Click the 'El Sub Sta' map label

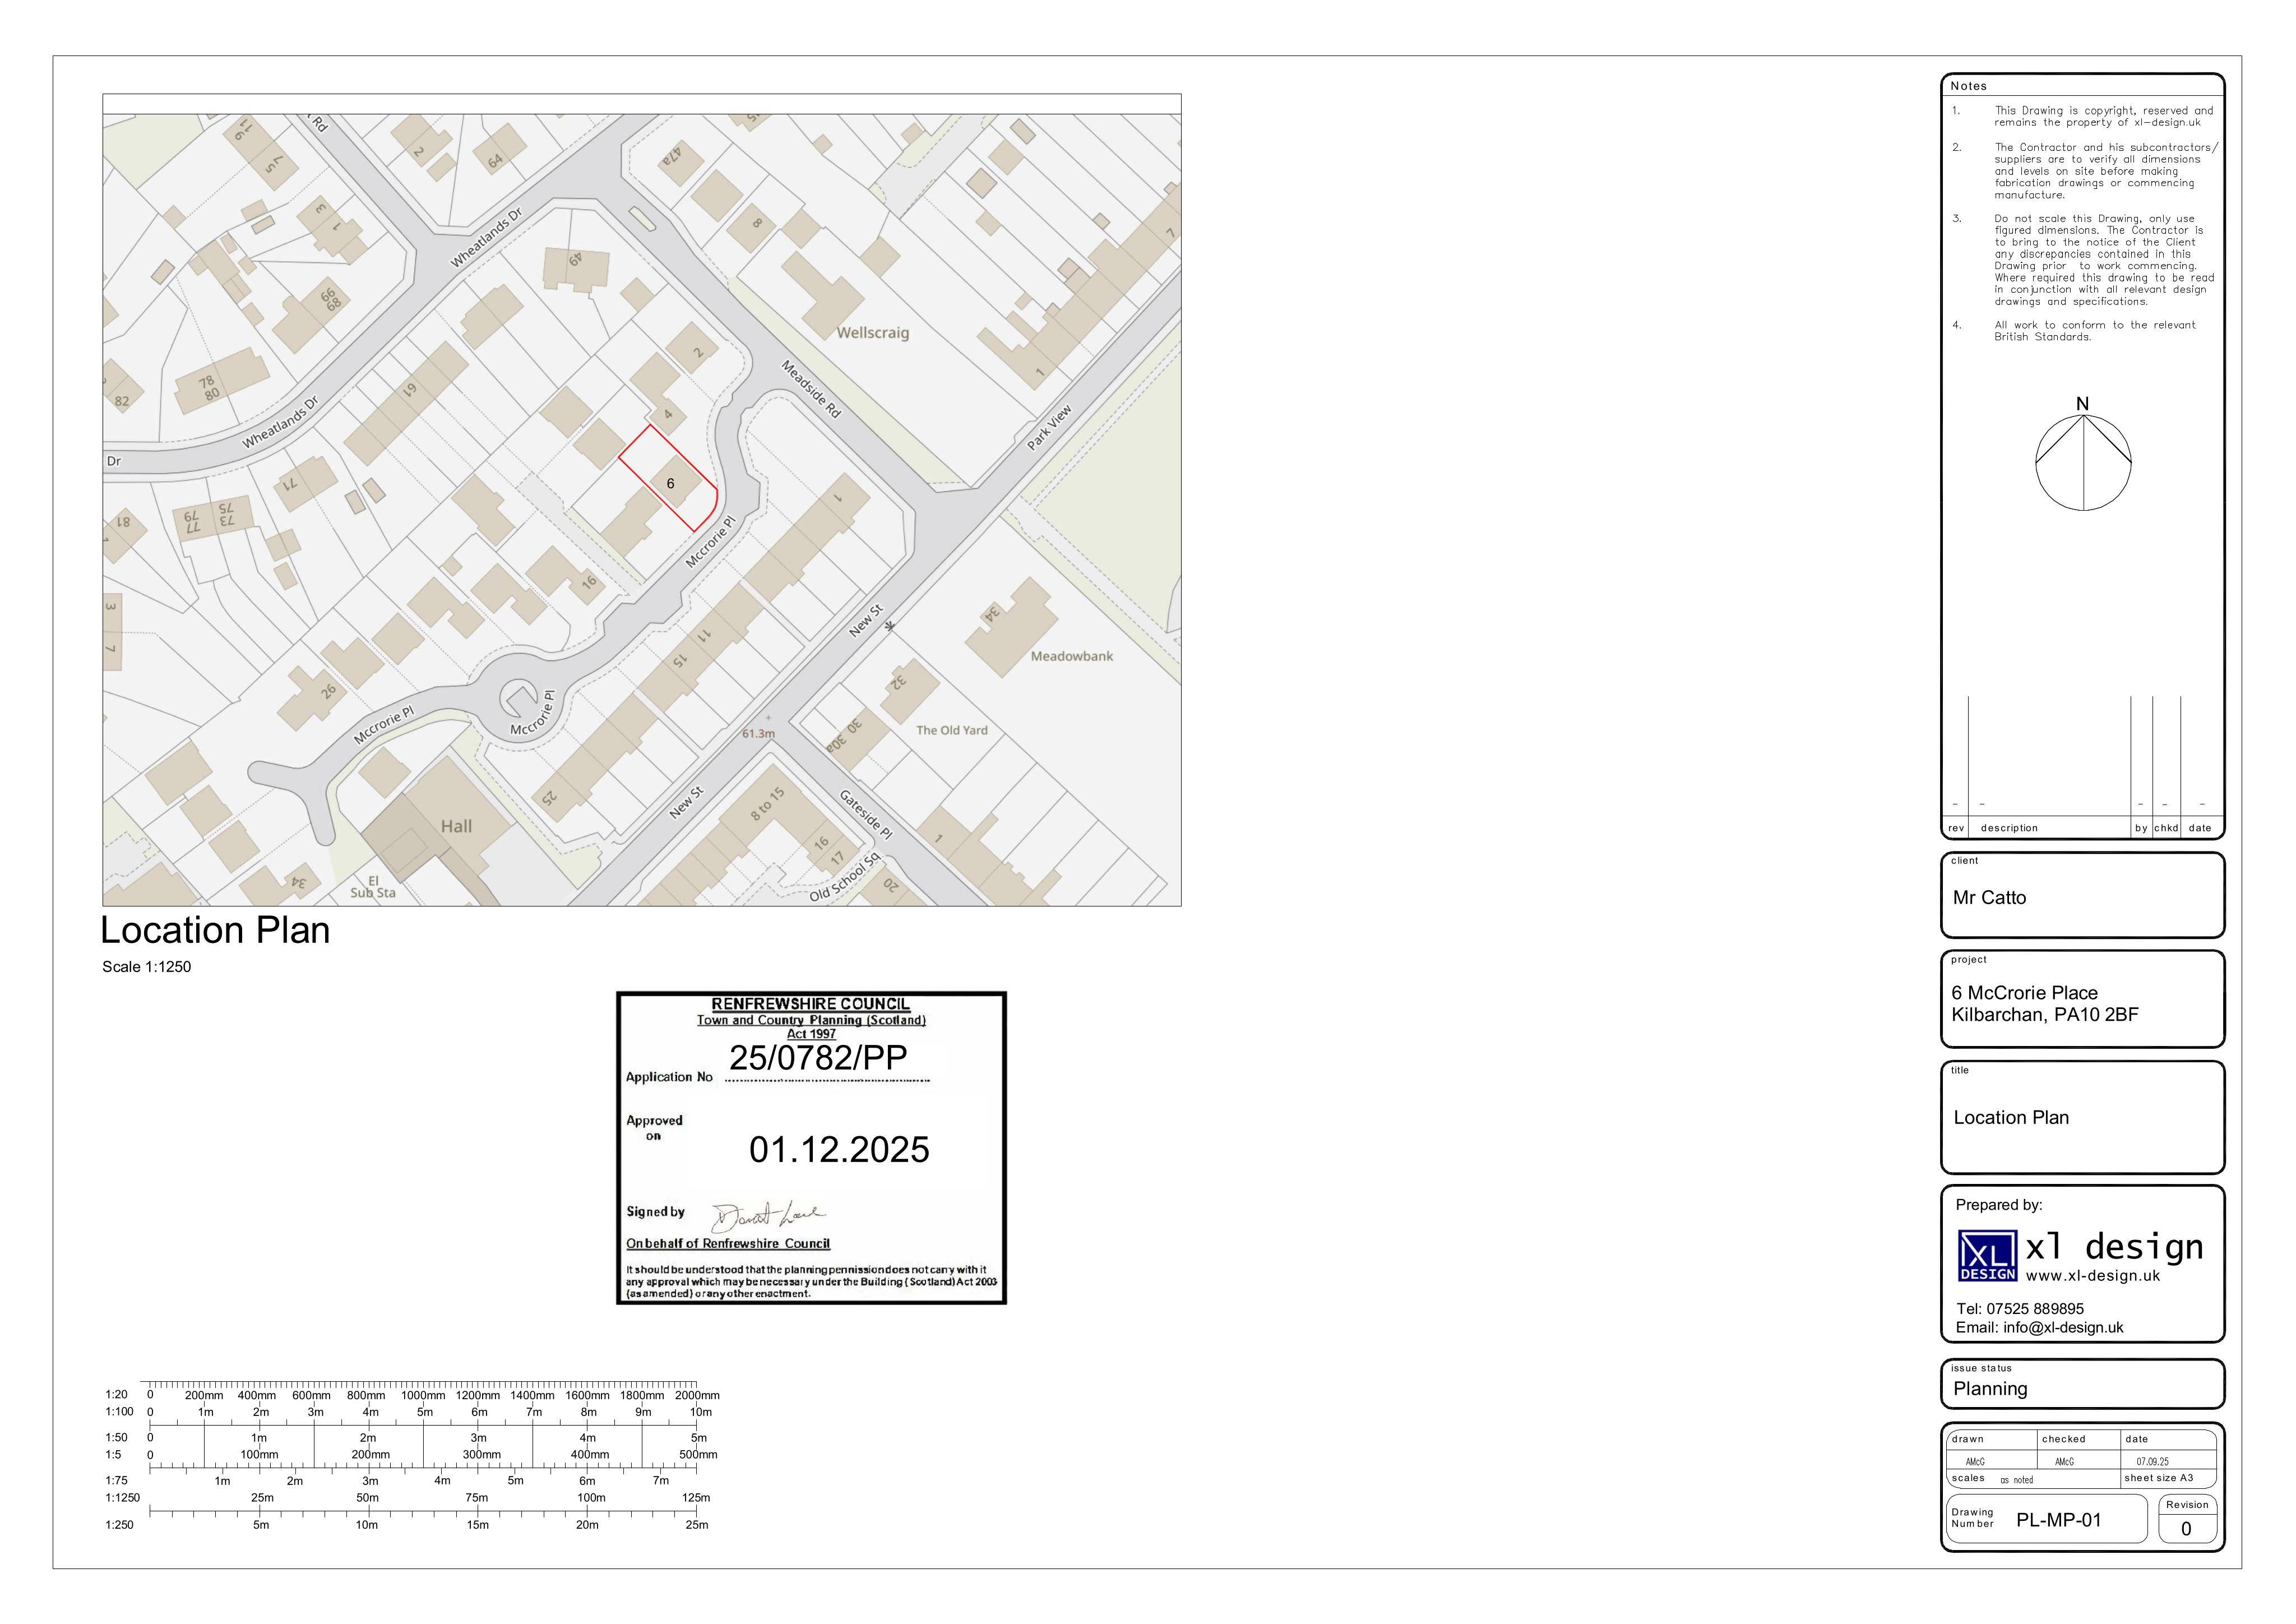[x=373, y=887]
